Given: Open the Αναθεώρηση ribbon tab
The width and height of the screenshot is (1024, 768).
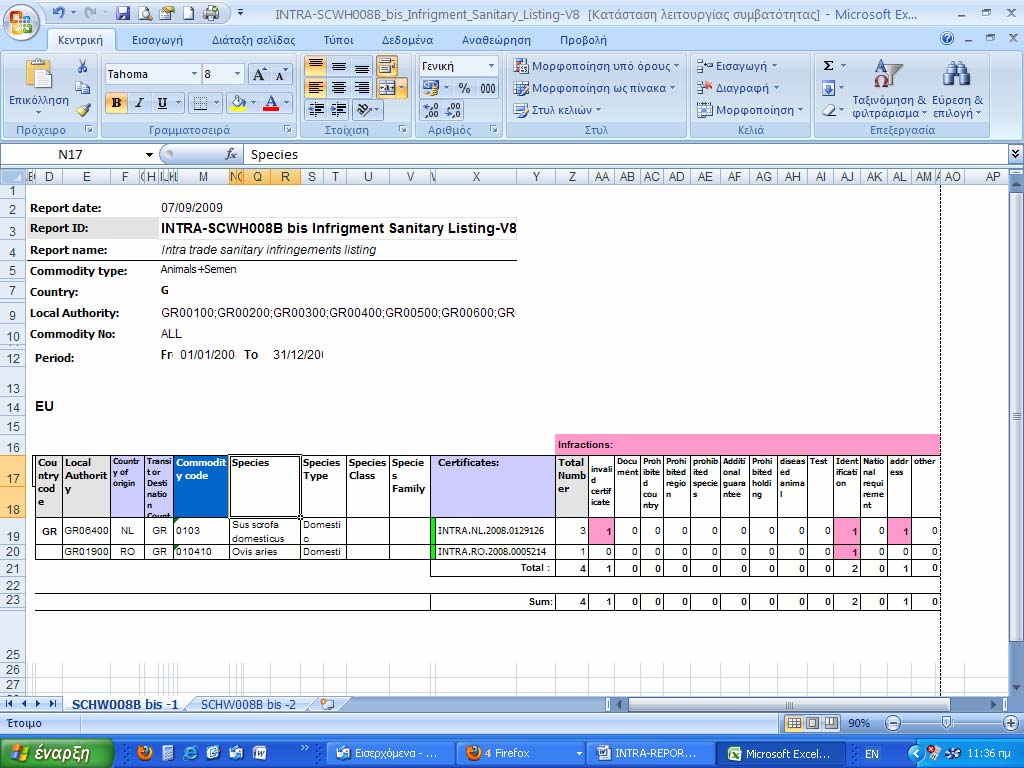Looking at the screenshot, I should (496, 40).
